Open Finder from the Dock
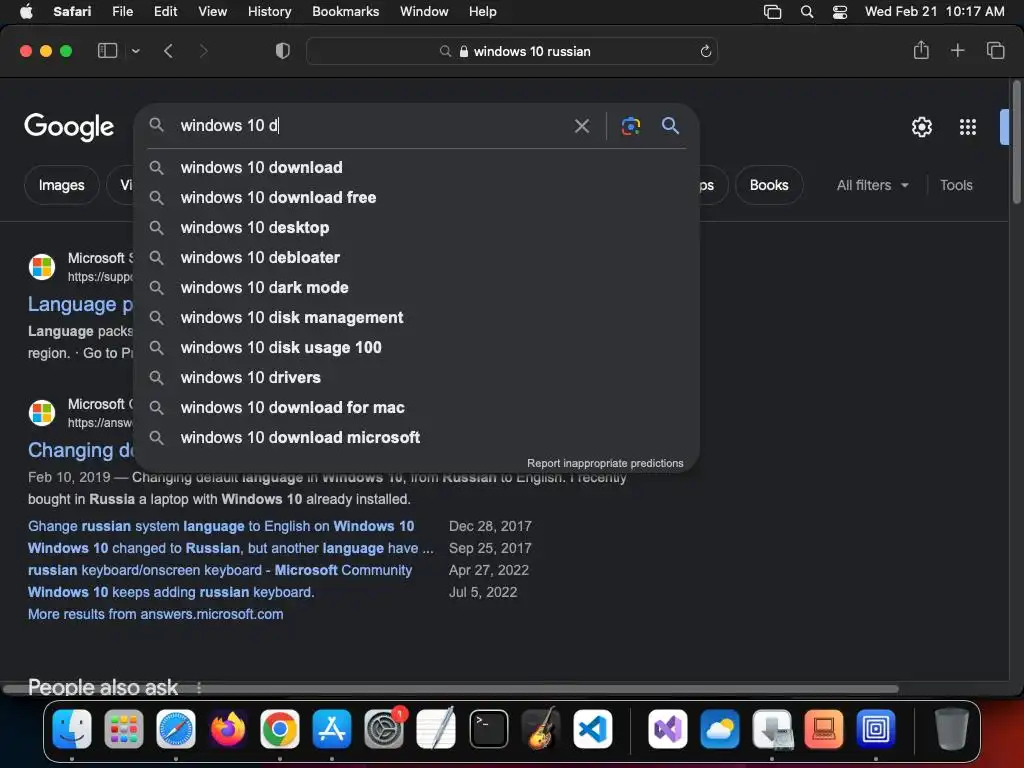 [72, 729]
